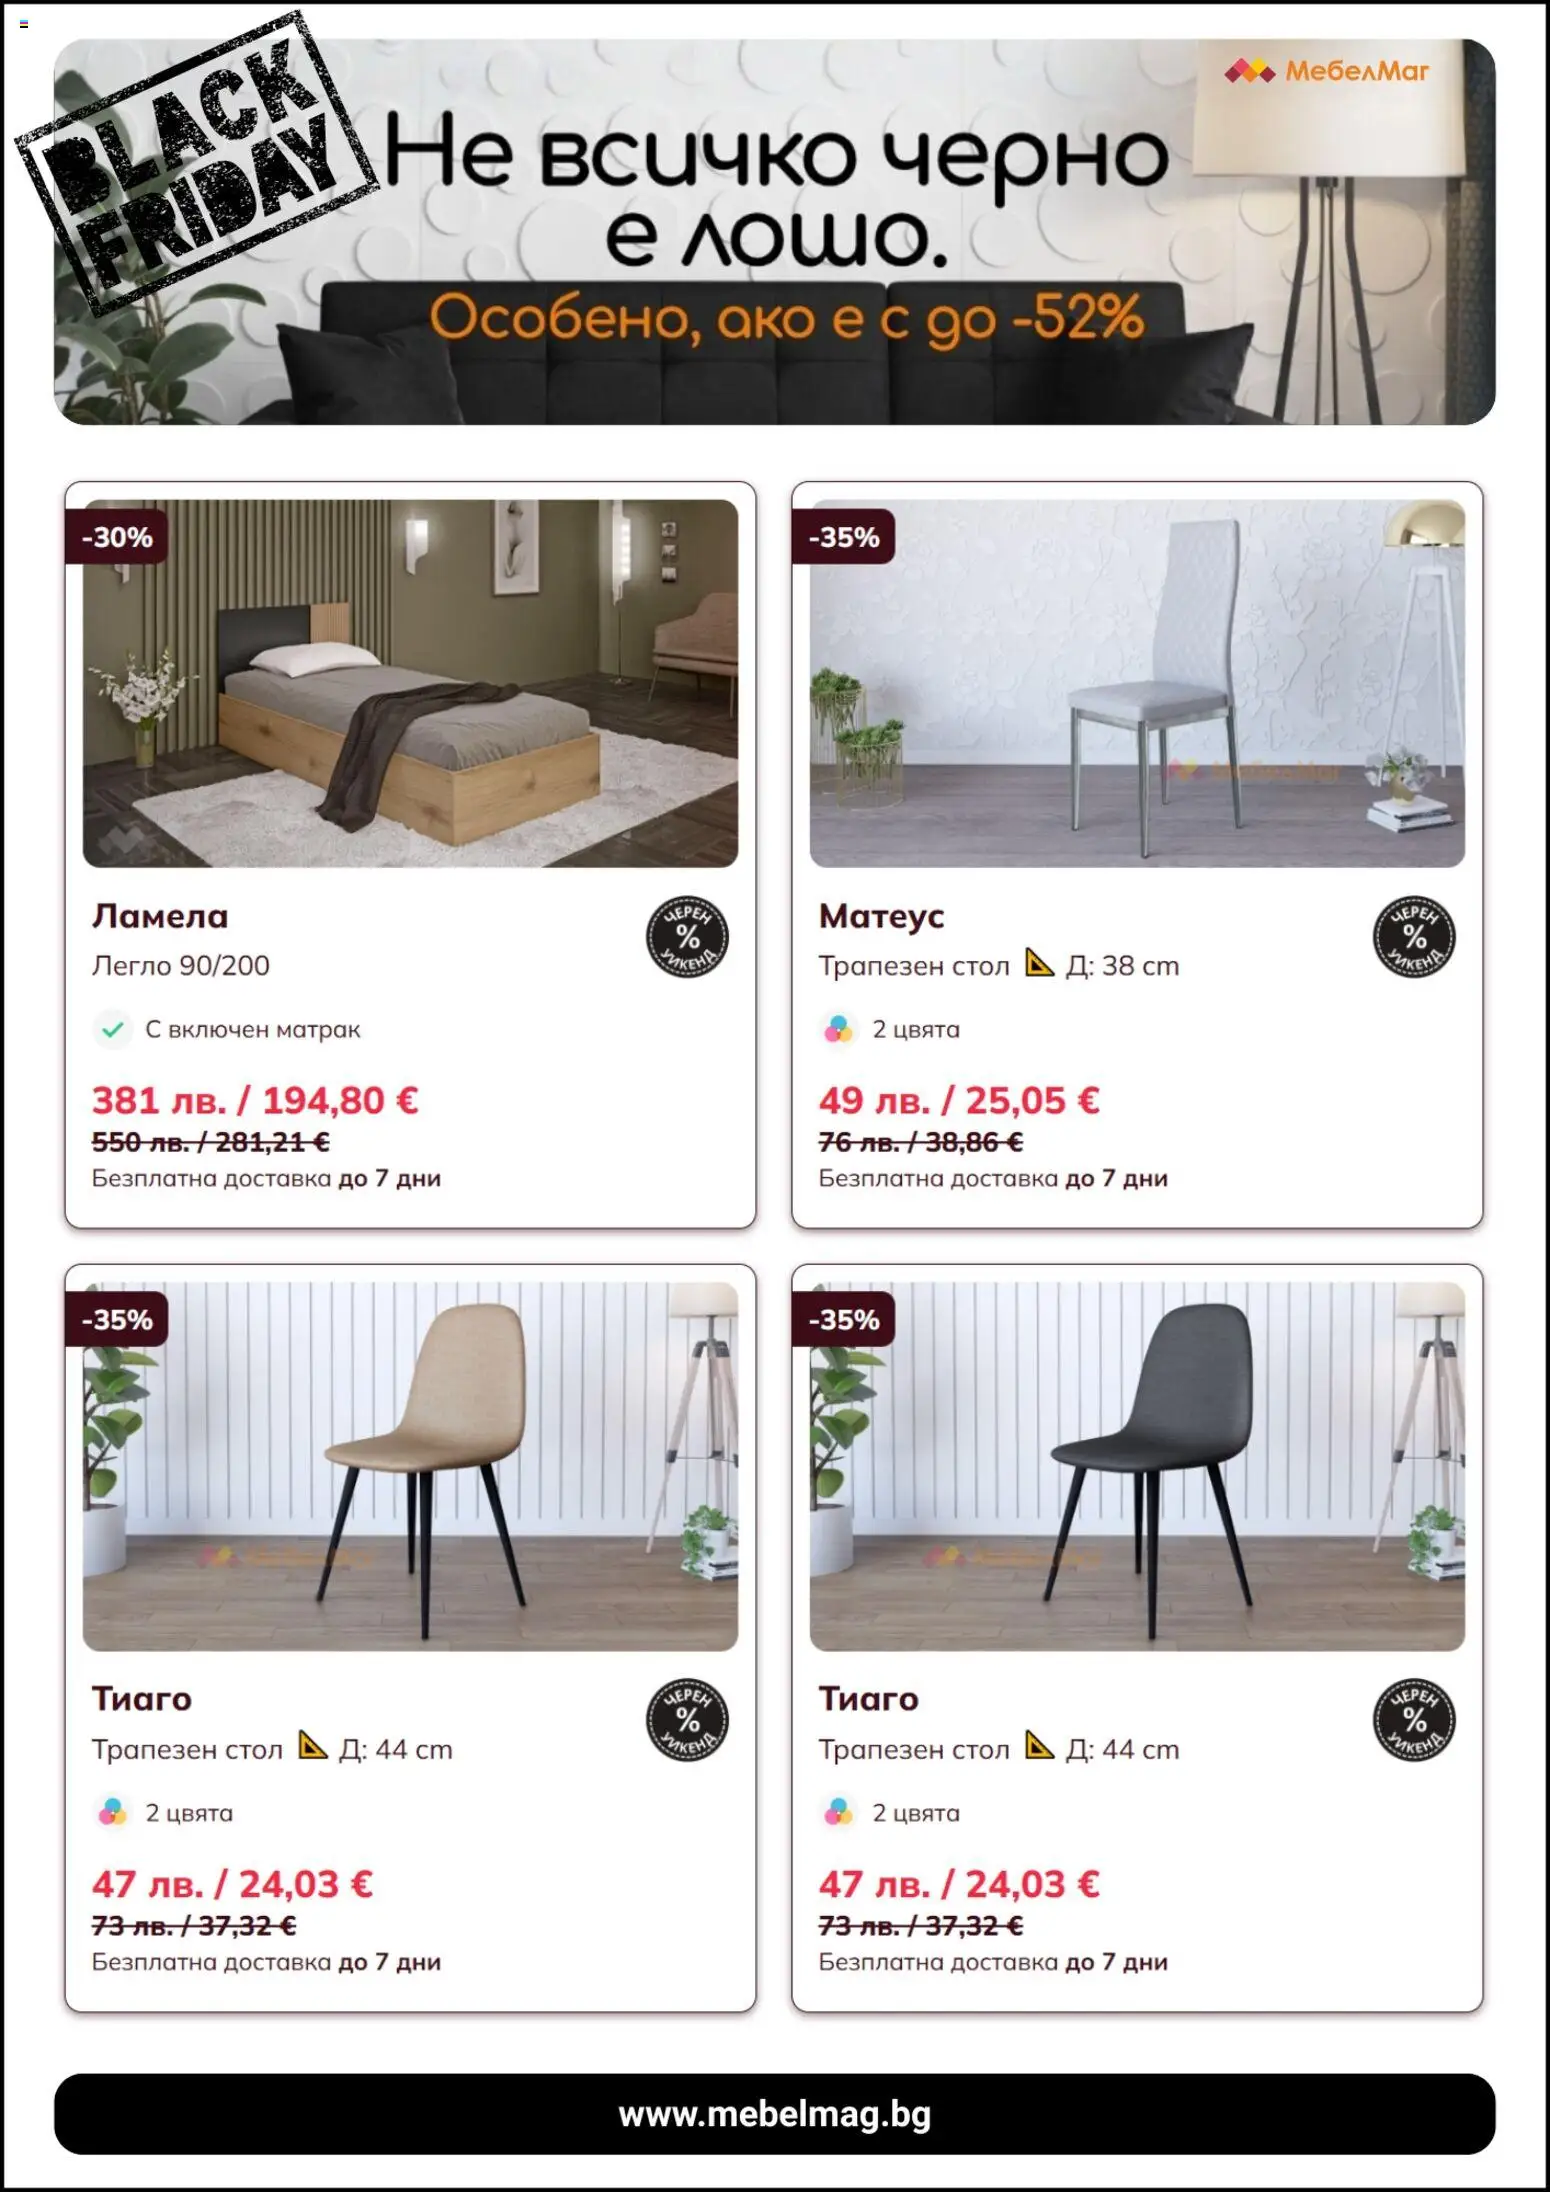Click the green checkmark for included mattress

(113, 1029)
